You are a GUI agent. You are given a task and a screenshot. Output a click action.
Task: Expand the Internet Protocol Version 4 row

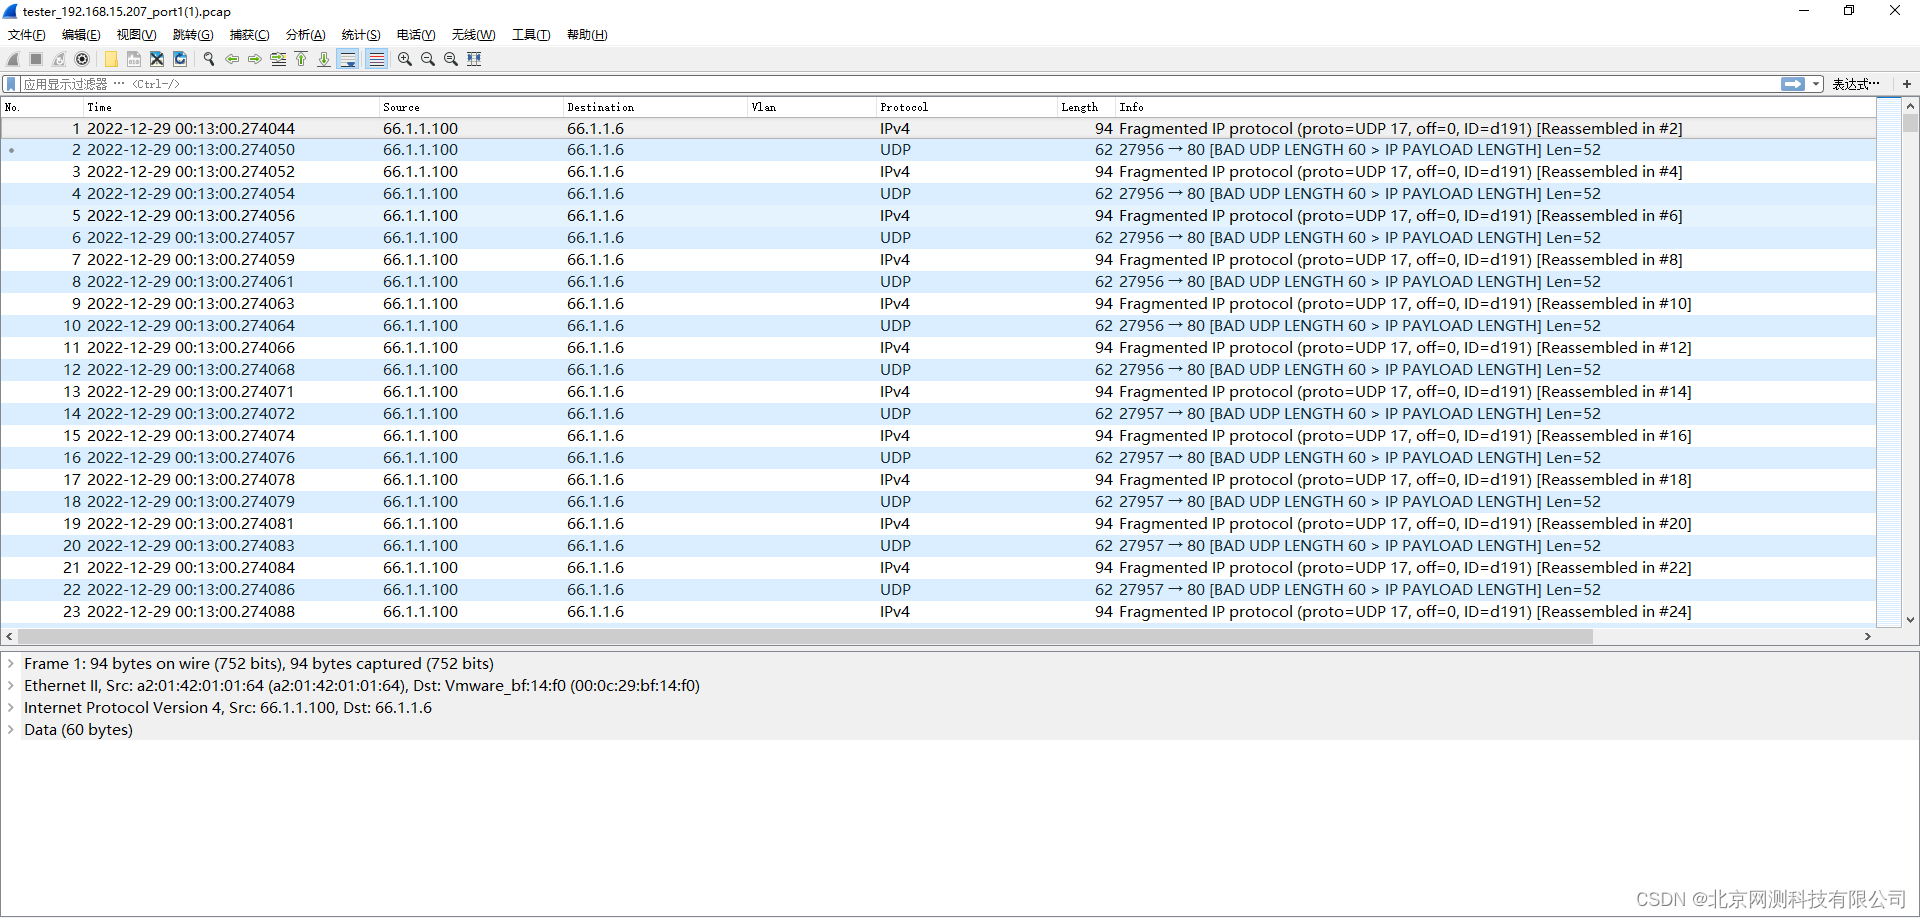11,707
